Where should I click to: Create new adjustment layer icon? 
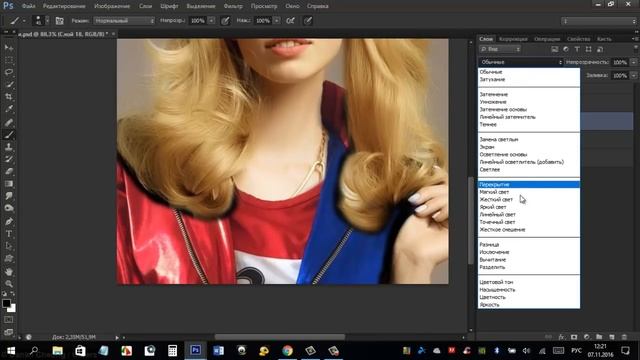tap(587, 337)
